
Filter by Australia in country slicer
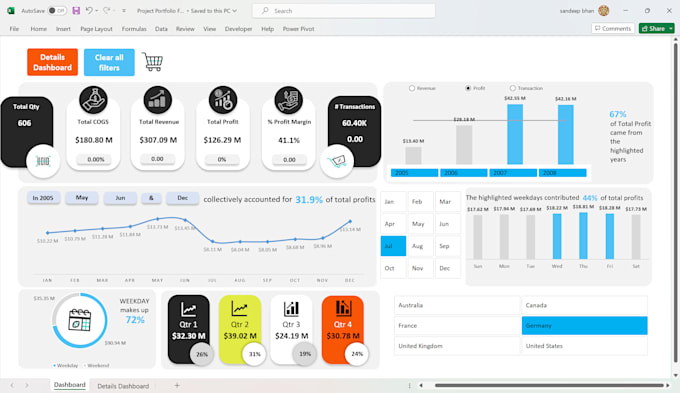457,305
